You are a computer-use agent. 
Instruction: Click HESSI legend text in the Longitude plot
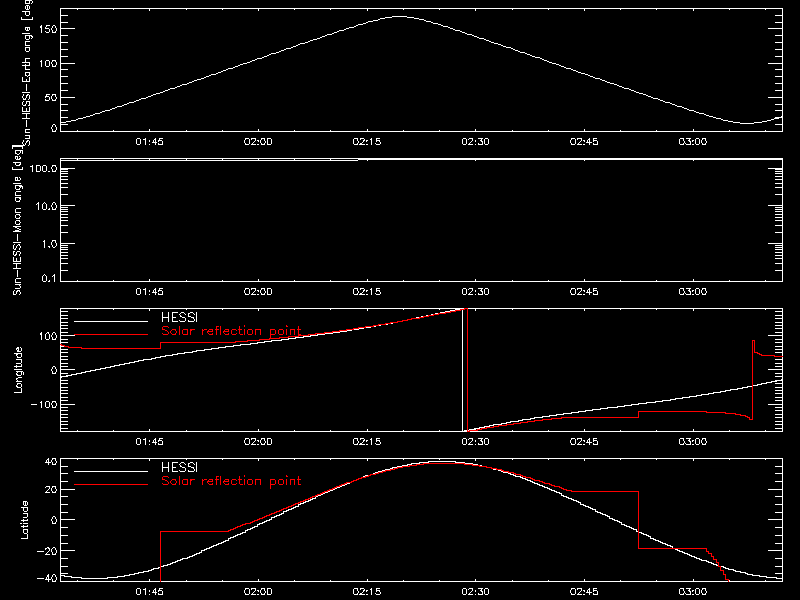[x=180, y=317]
